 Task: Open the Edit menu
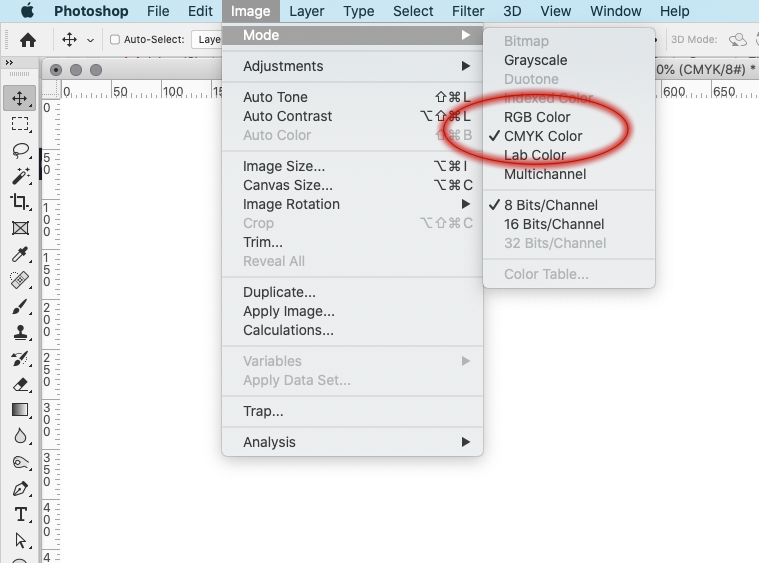tap(200, 11)
